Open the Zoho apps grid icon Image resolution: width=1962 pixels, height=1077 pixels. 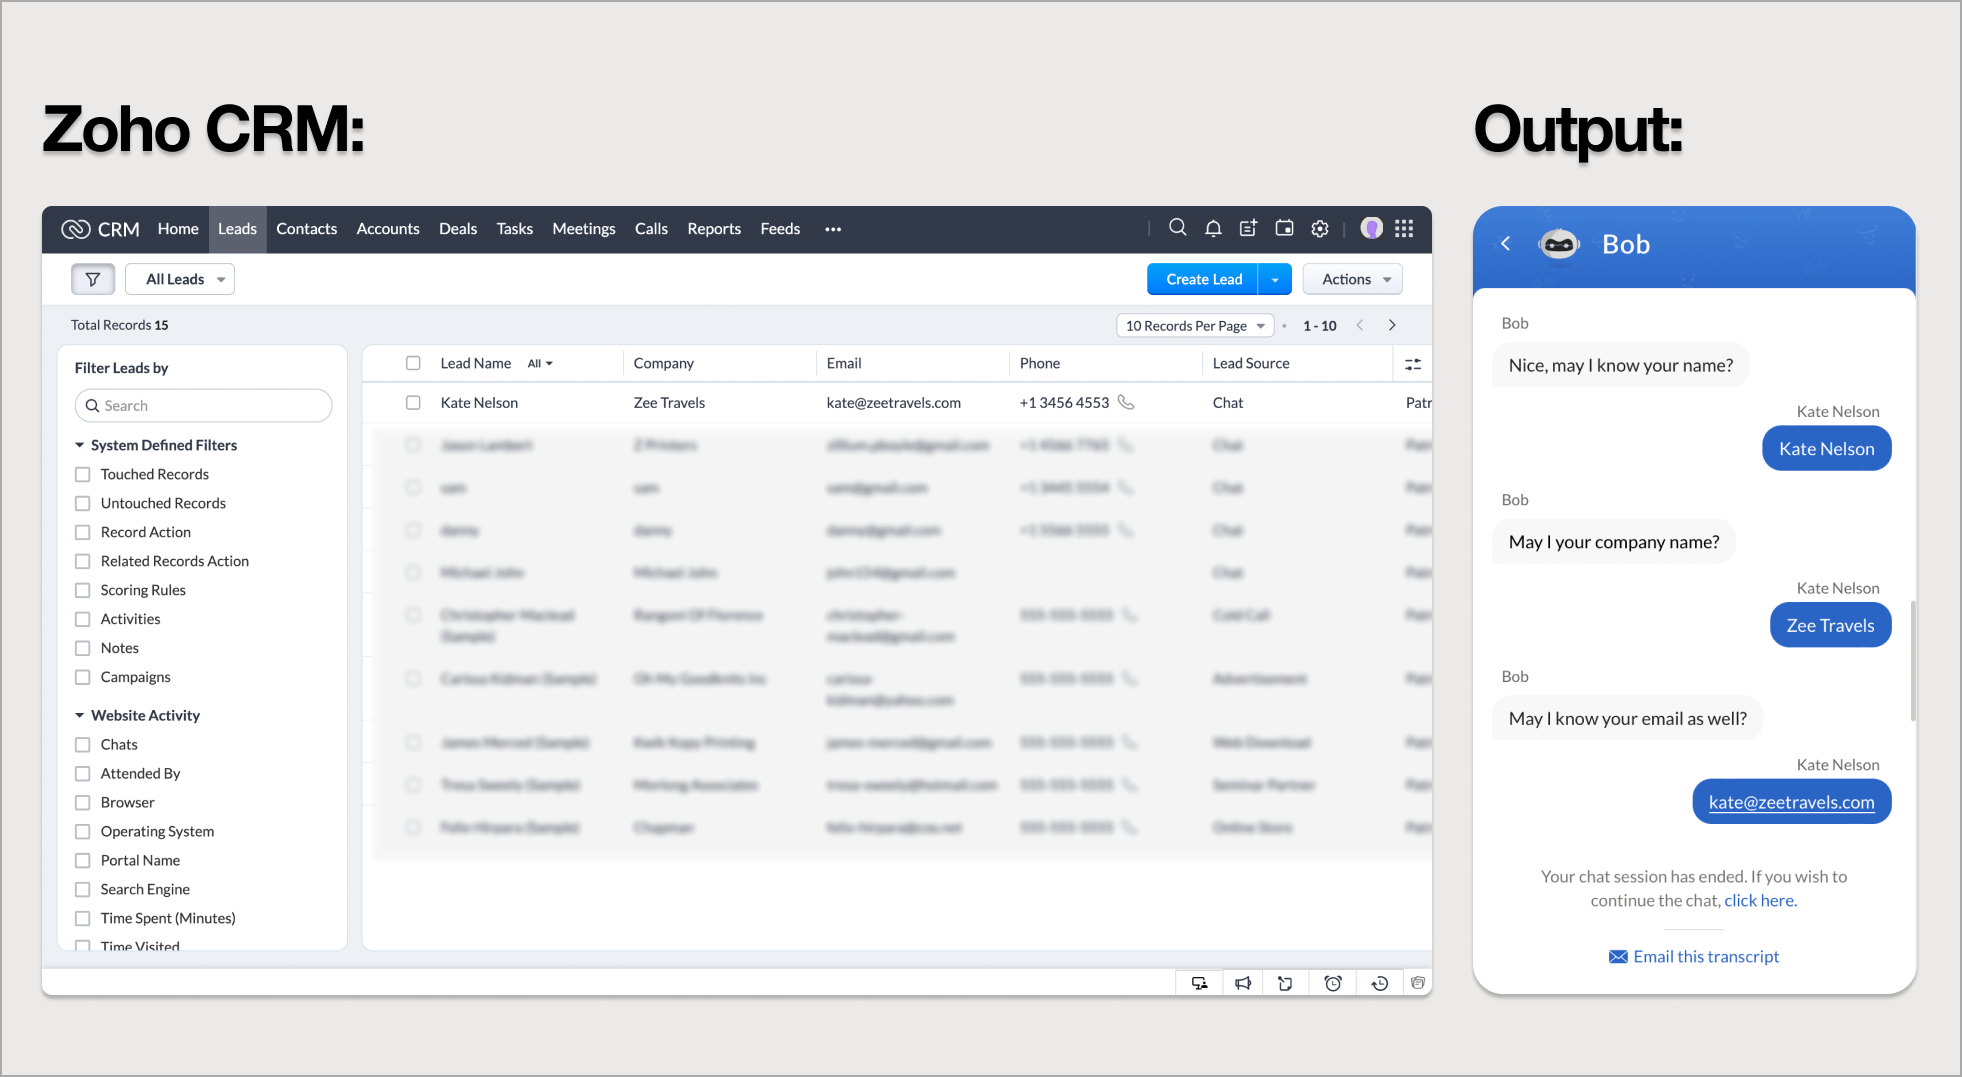(x=1404, y=228)
